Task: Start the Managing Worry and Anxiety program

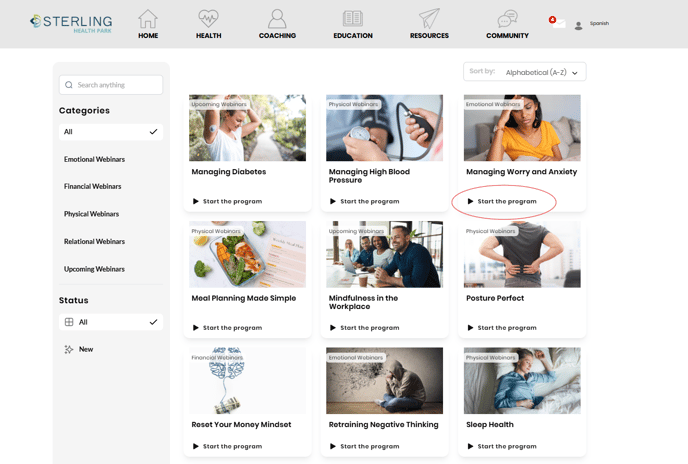Action: [x=506, y=201]
